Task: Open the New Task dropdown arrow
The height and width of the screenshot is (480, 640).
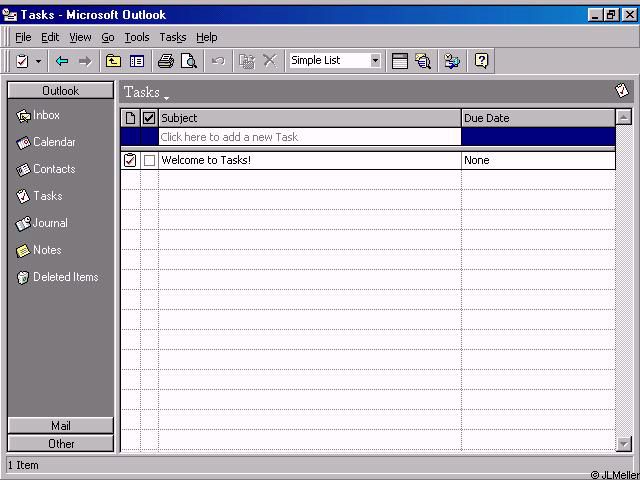Action: 38,62
